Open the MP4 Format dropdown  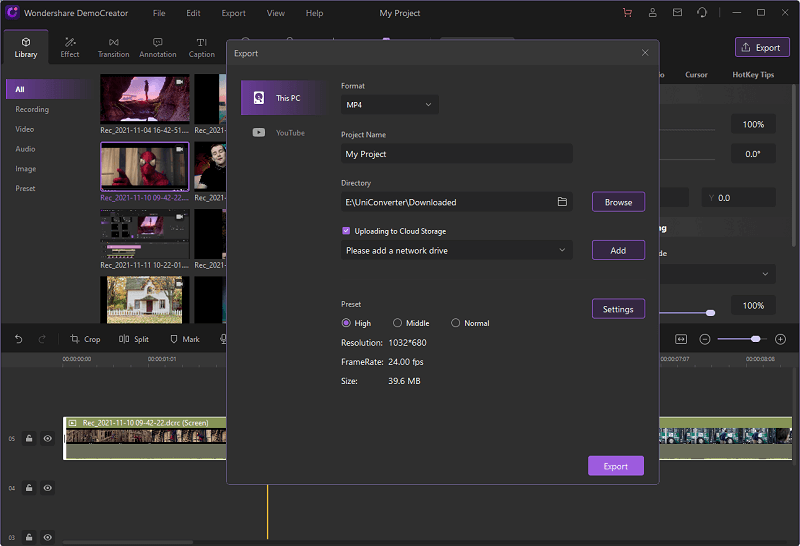click(x=389, y=105)
